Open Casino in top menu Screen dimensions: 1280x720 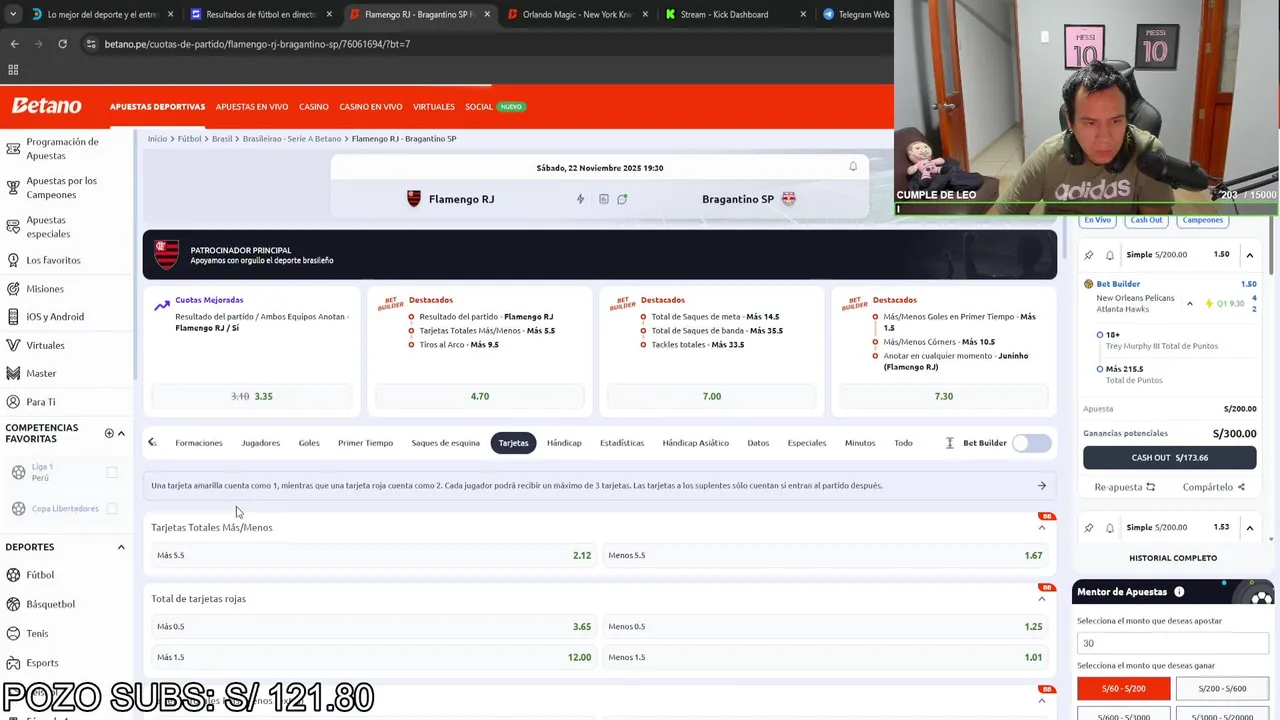point(314,107)
